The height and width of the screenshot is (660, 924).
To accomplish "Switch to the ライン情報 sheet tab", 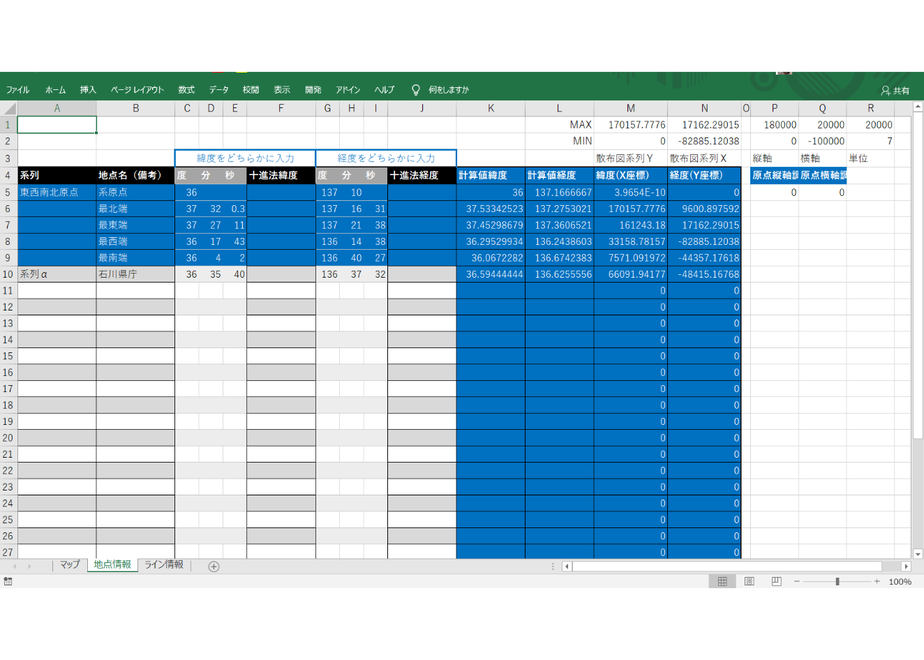I will click(164, 565).
